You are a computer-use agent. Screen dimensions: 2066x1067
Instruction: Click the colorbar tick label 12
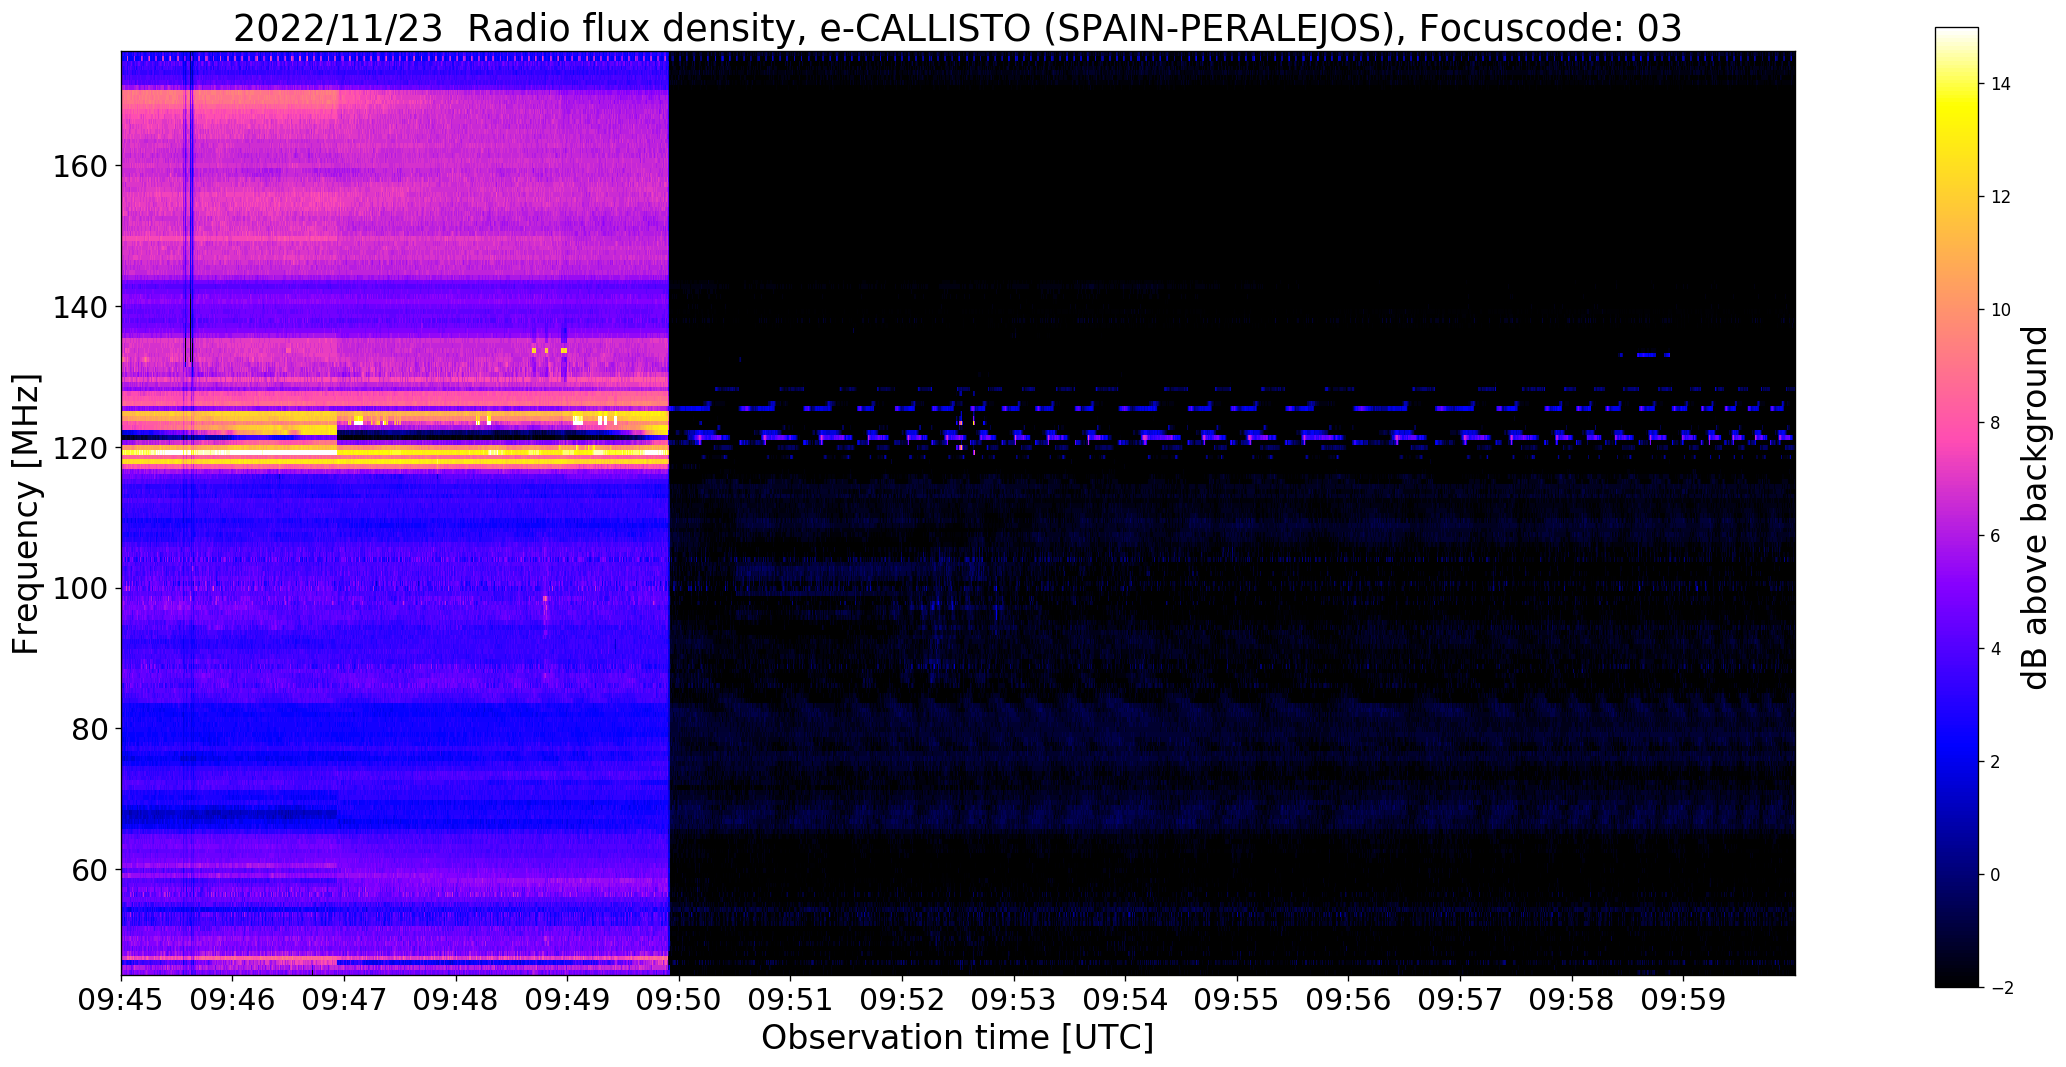pos(2000,197)
